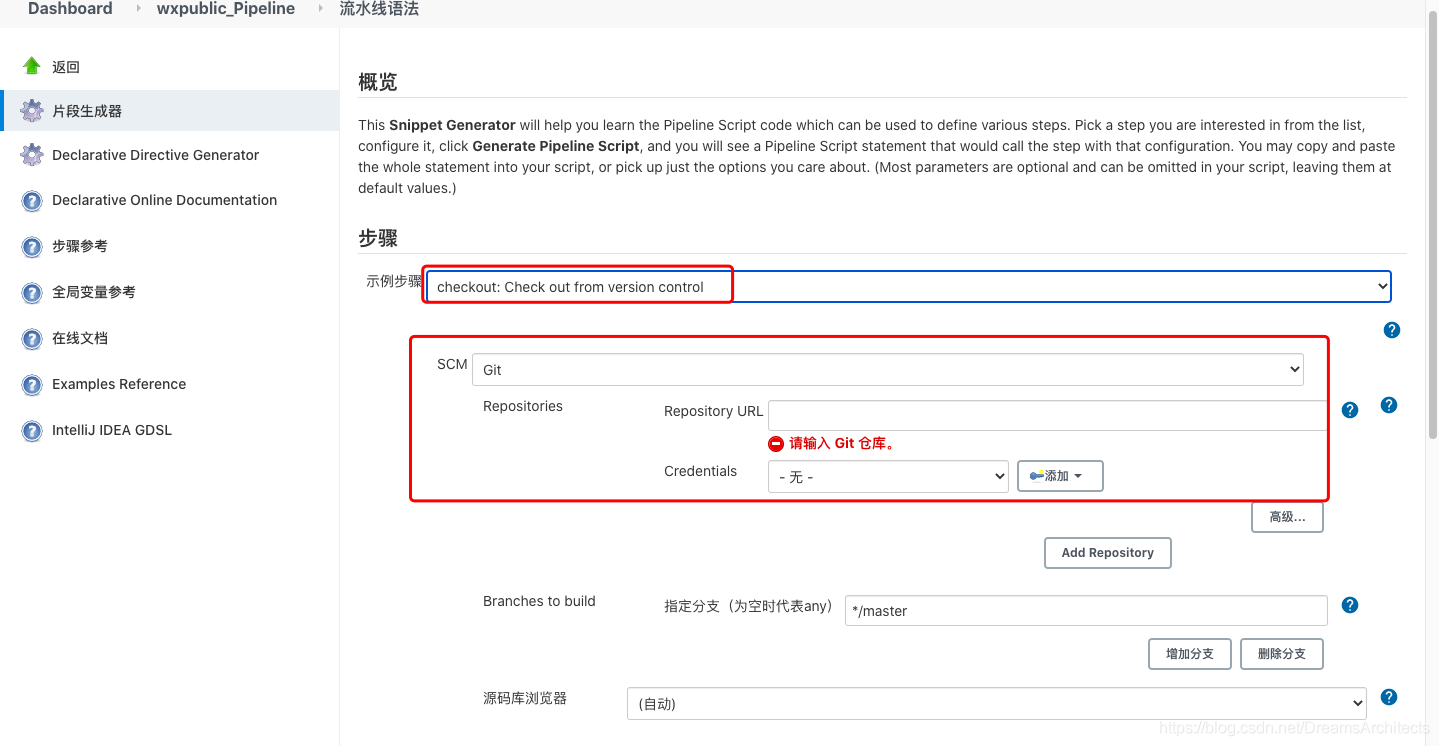
Task: Click the question icon beside Declarative Online Documentation
Action: (x=32, y=200)
